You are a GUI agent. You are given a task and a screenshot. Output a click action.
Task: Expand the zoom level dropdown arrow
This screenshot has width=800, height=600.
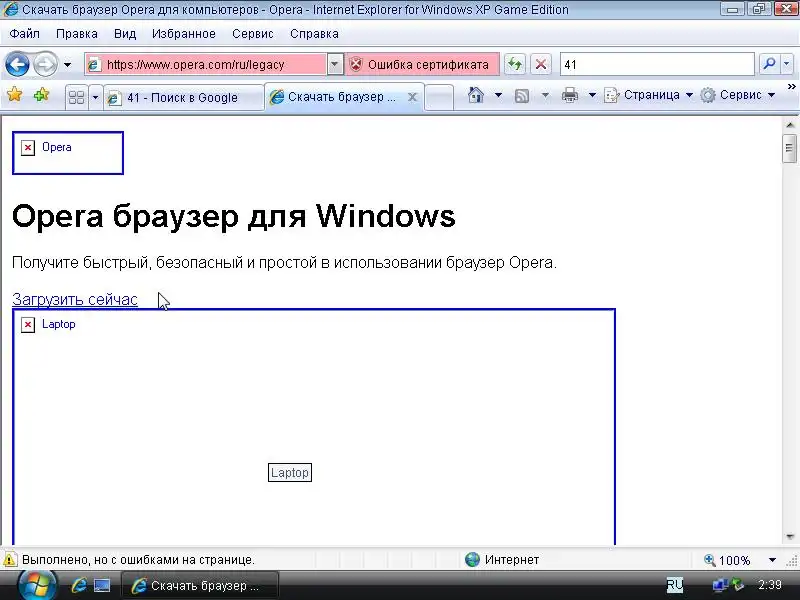point(772,560)
